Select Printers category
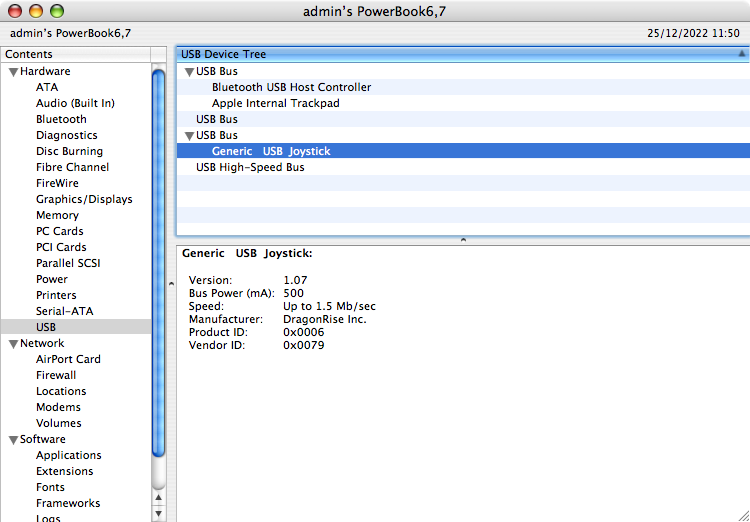The height and width of the screenshot is (522, 750). click(56, 295)
